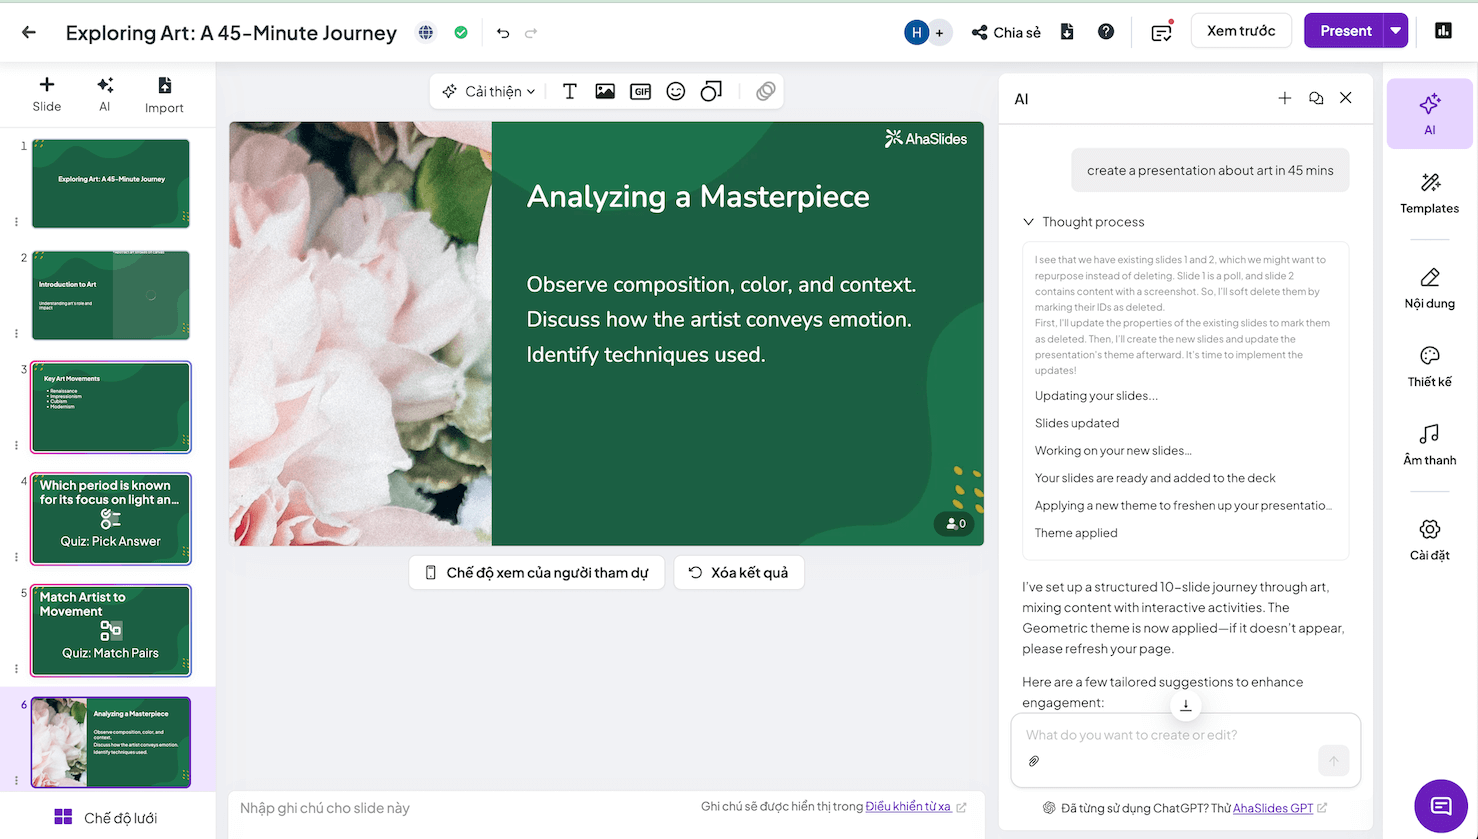Open the GIF picker
This screenshot has width=1478, height=839.
[x=640, y=91]
